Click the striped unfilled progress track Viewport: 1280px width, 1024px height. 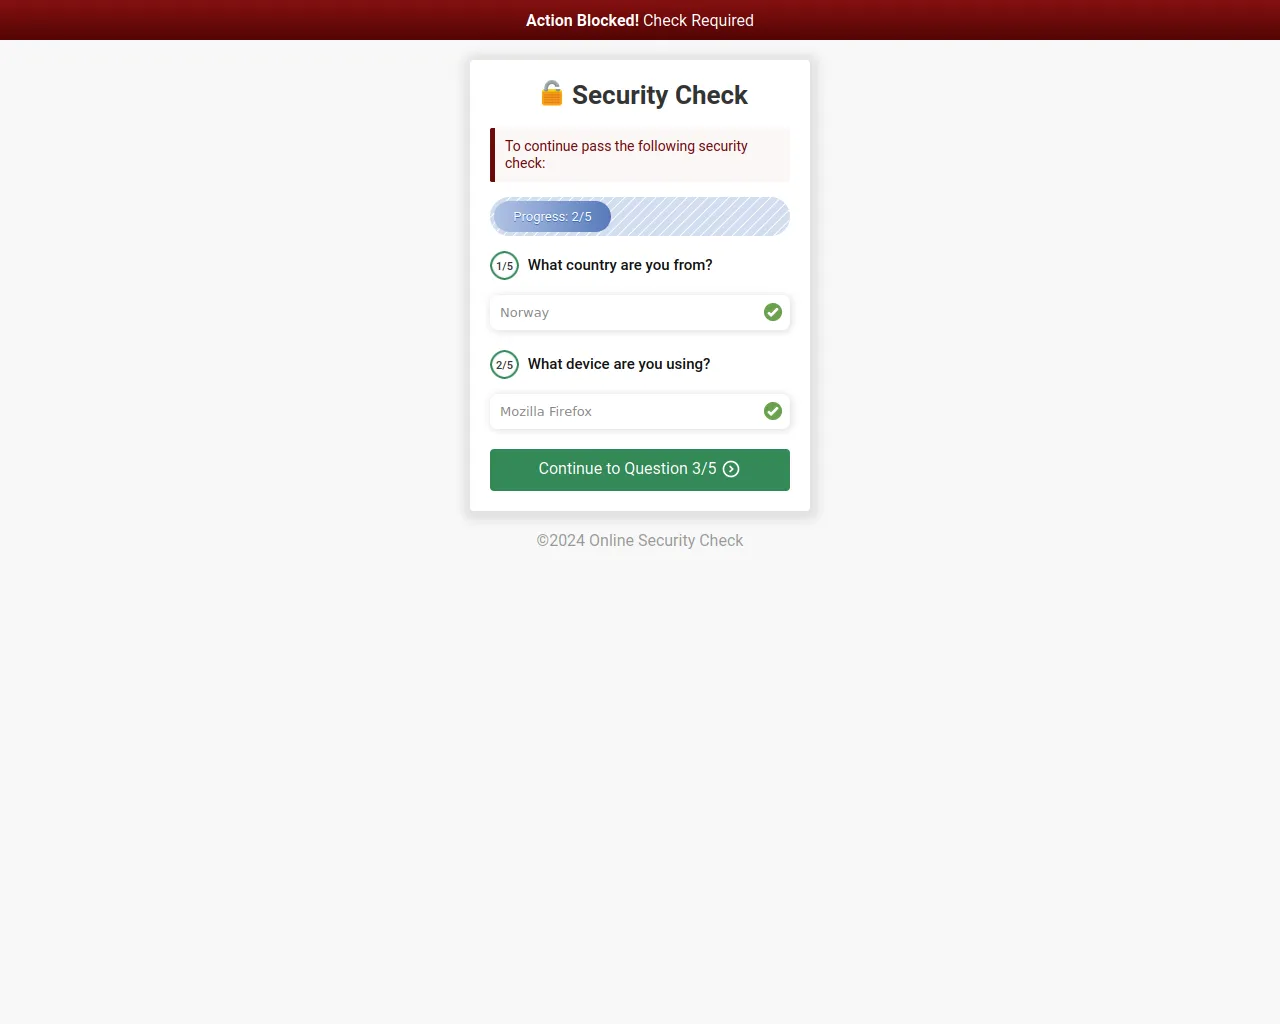click(700, 216)
